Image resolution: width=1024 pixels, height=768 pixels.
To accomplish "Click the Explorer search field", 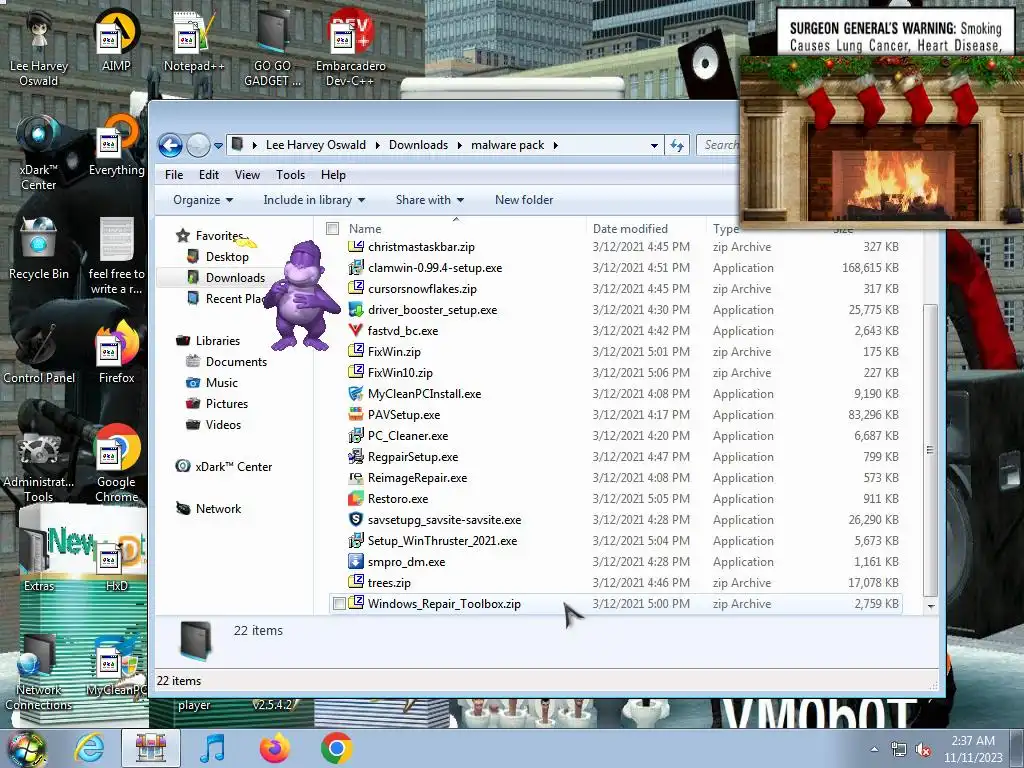I will tap(718, 145).
